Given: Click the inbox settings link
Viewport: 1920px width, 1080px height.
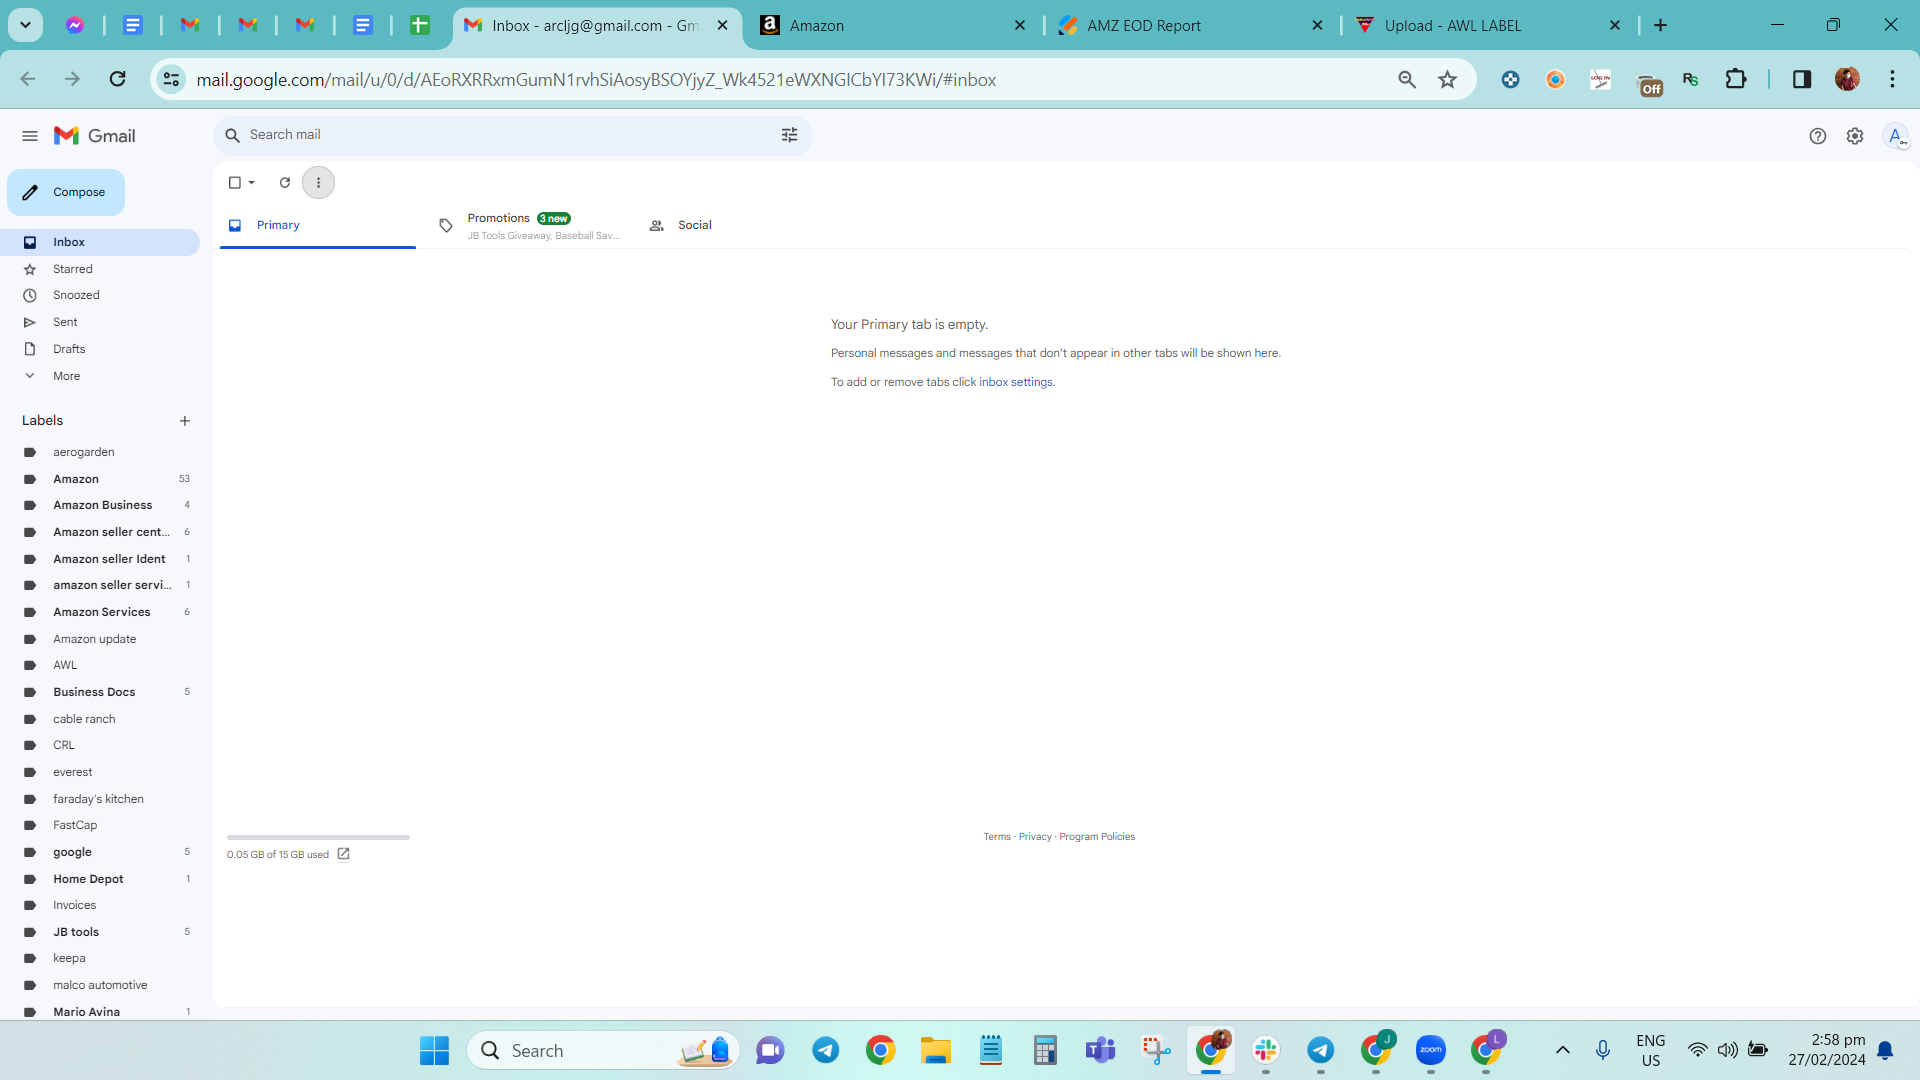Looking at the screenshot, I should coord(1015,382).
